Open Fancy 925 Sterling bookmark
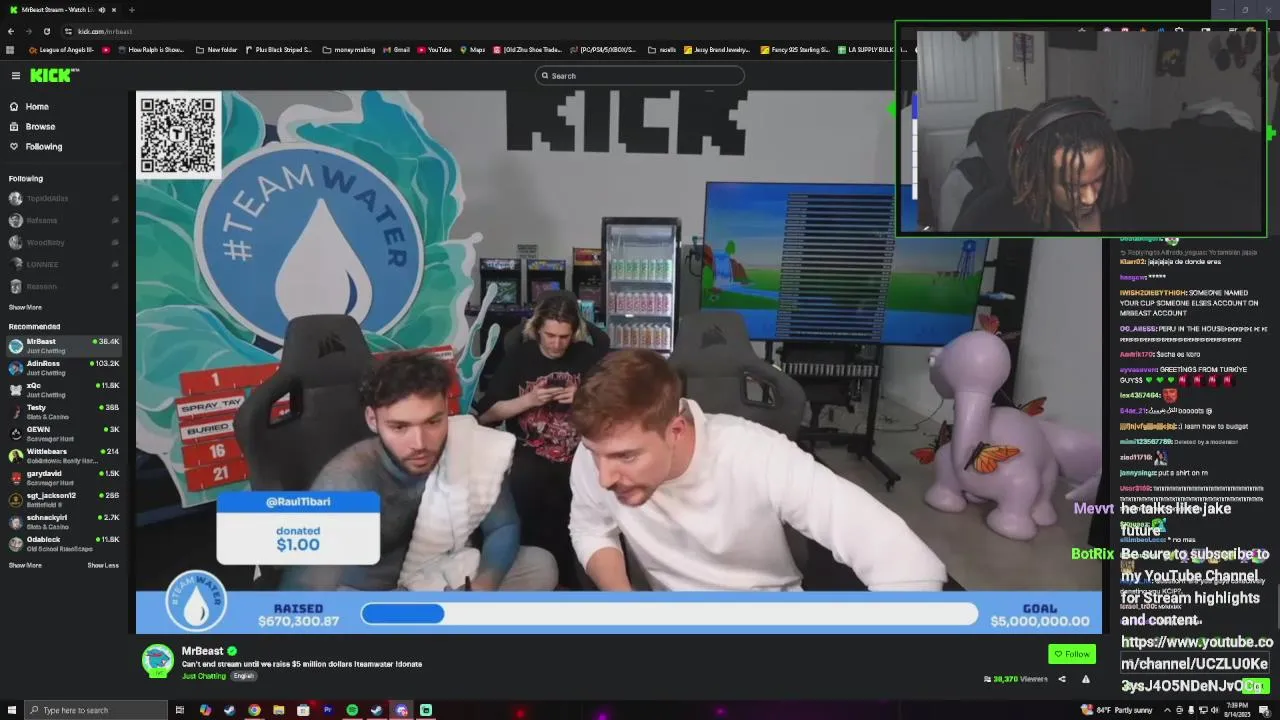Viewport: 1280px width, 720px height. click(795, 49)
